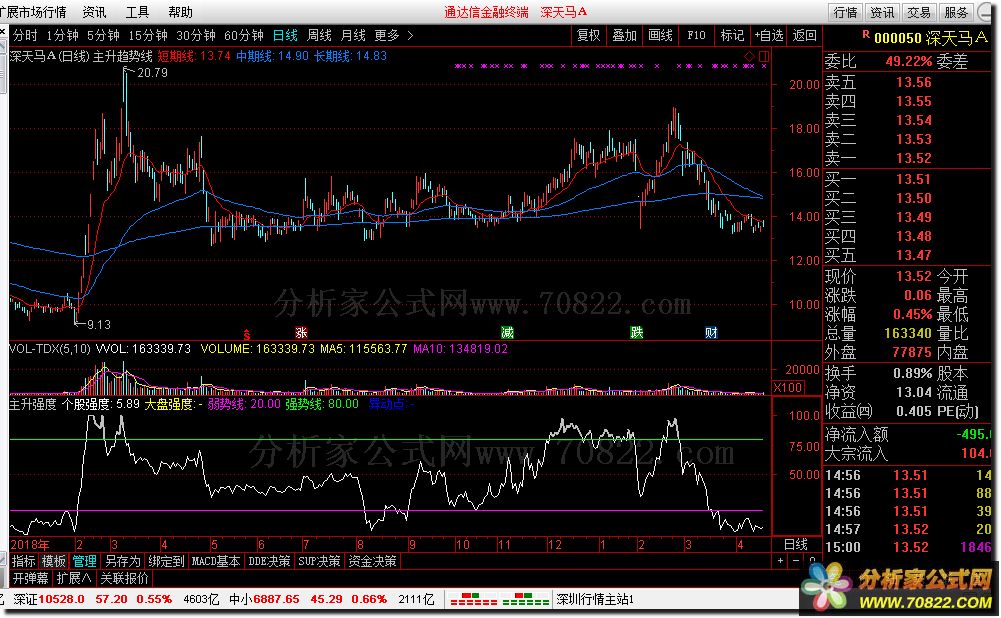Viewport: 1001px width, 618px height.
Task: Open F10 company information
Action: click(x=696, y=36)
